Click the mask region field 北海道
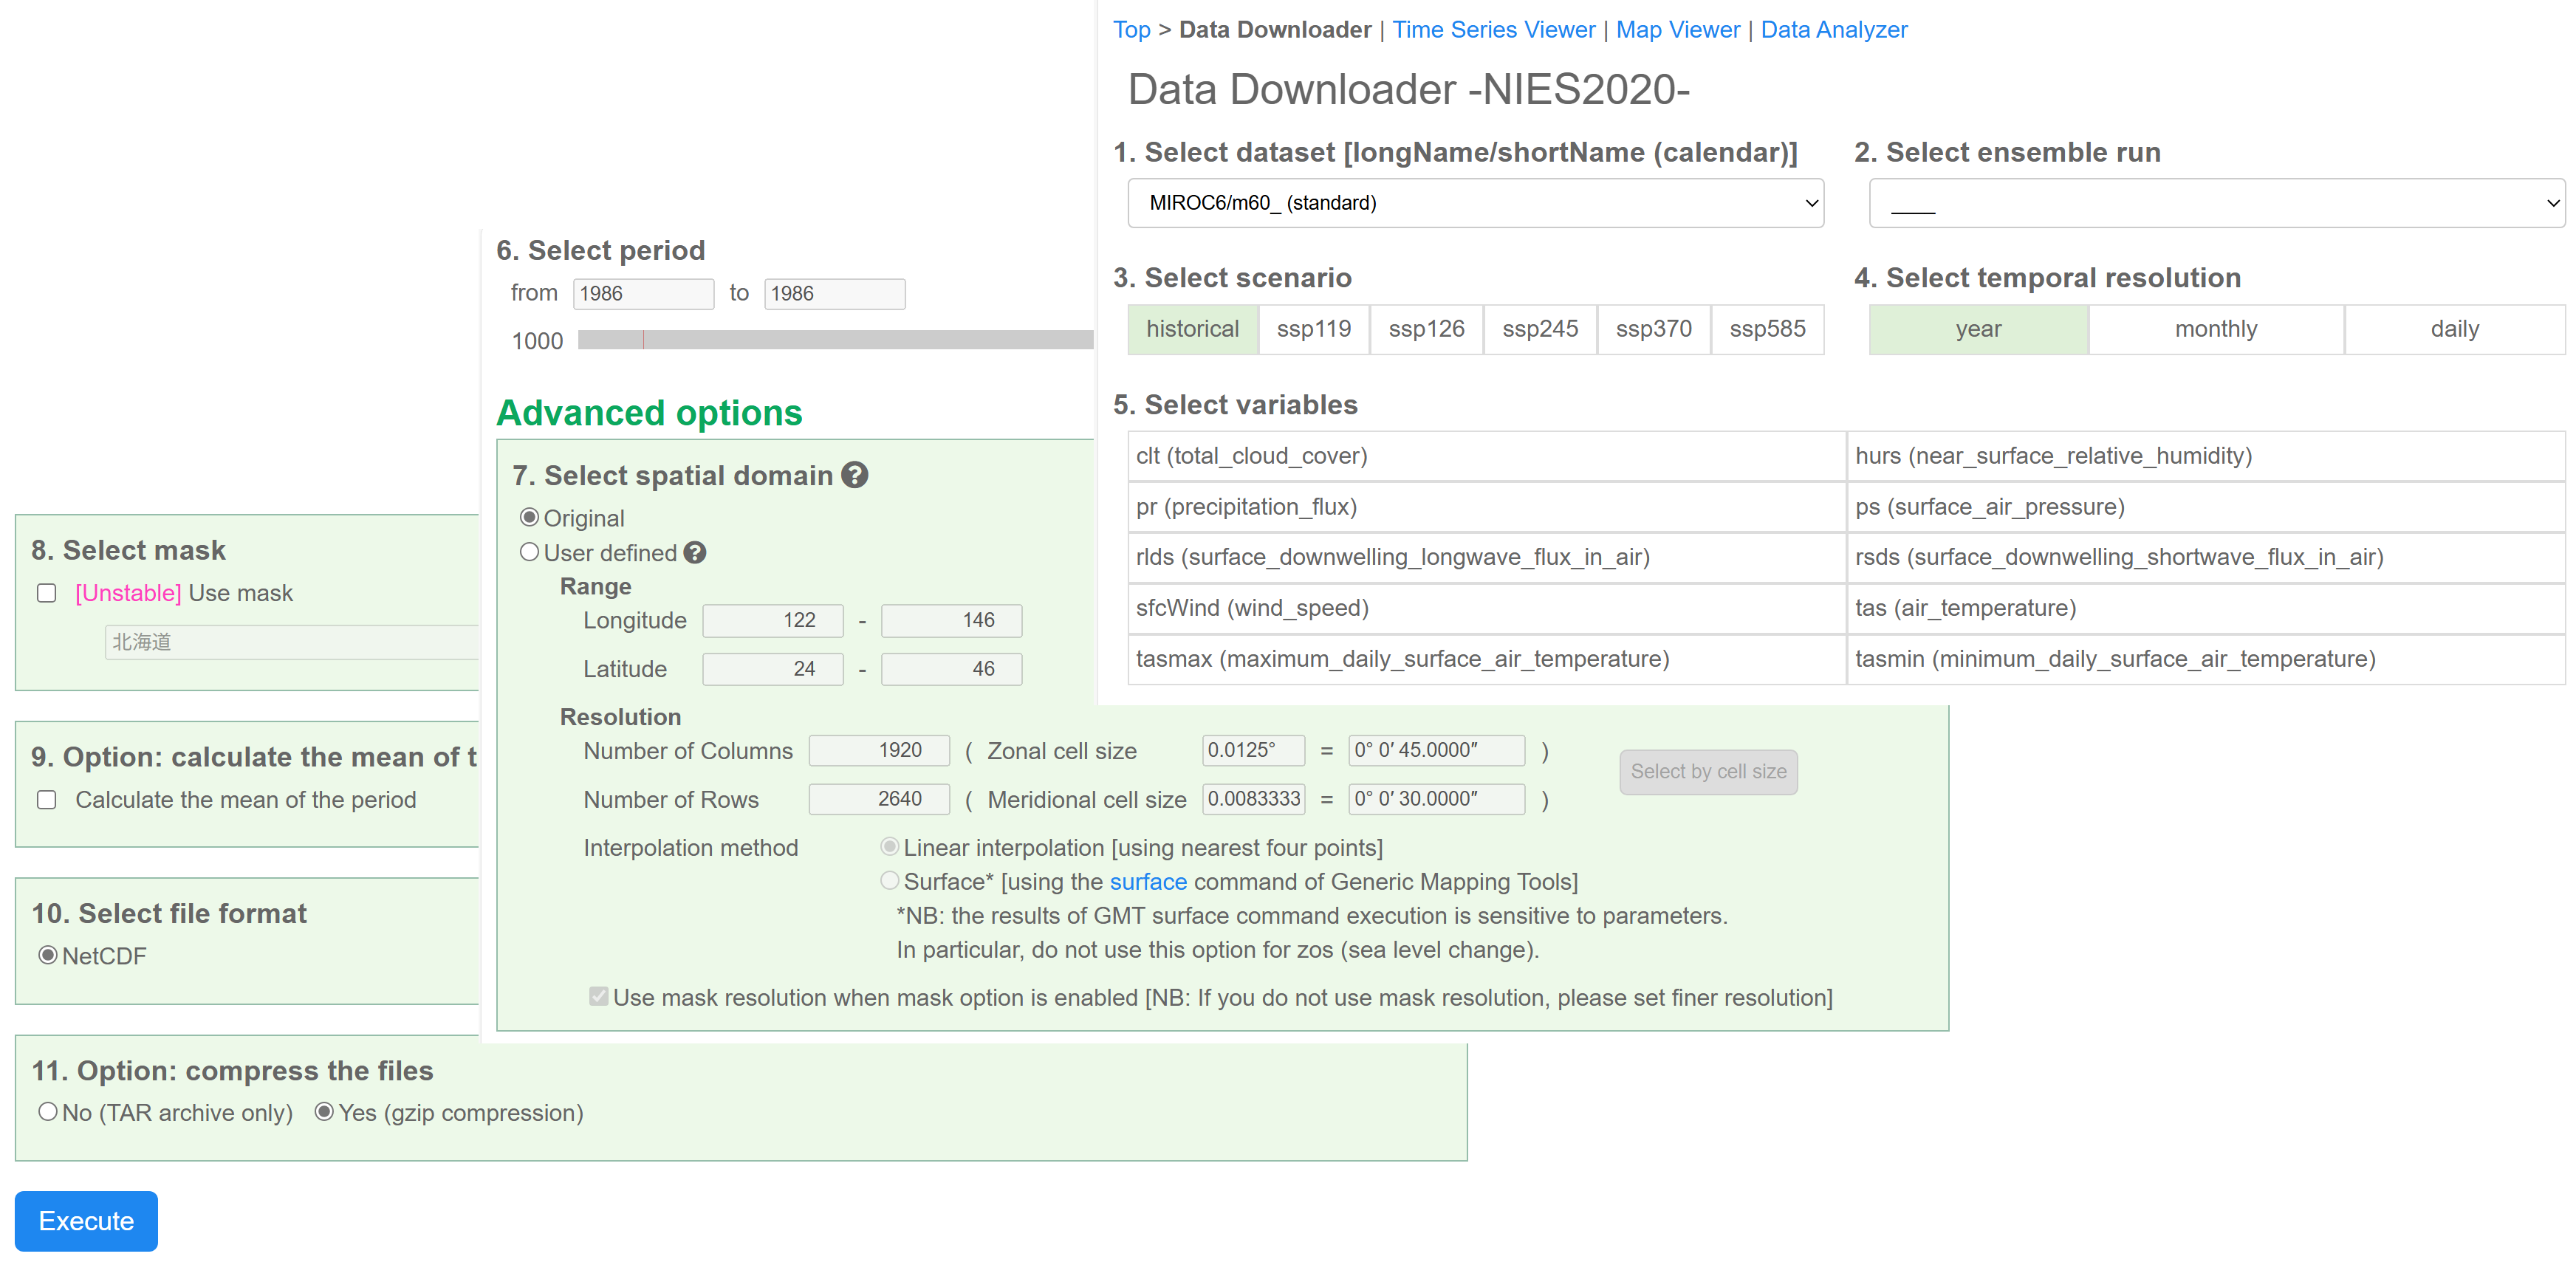Image resolution: width=2576 pixels, height=1262 pixels. click(x=291, y=642)
